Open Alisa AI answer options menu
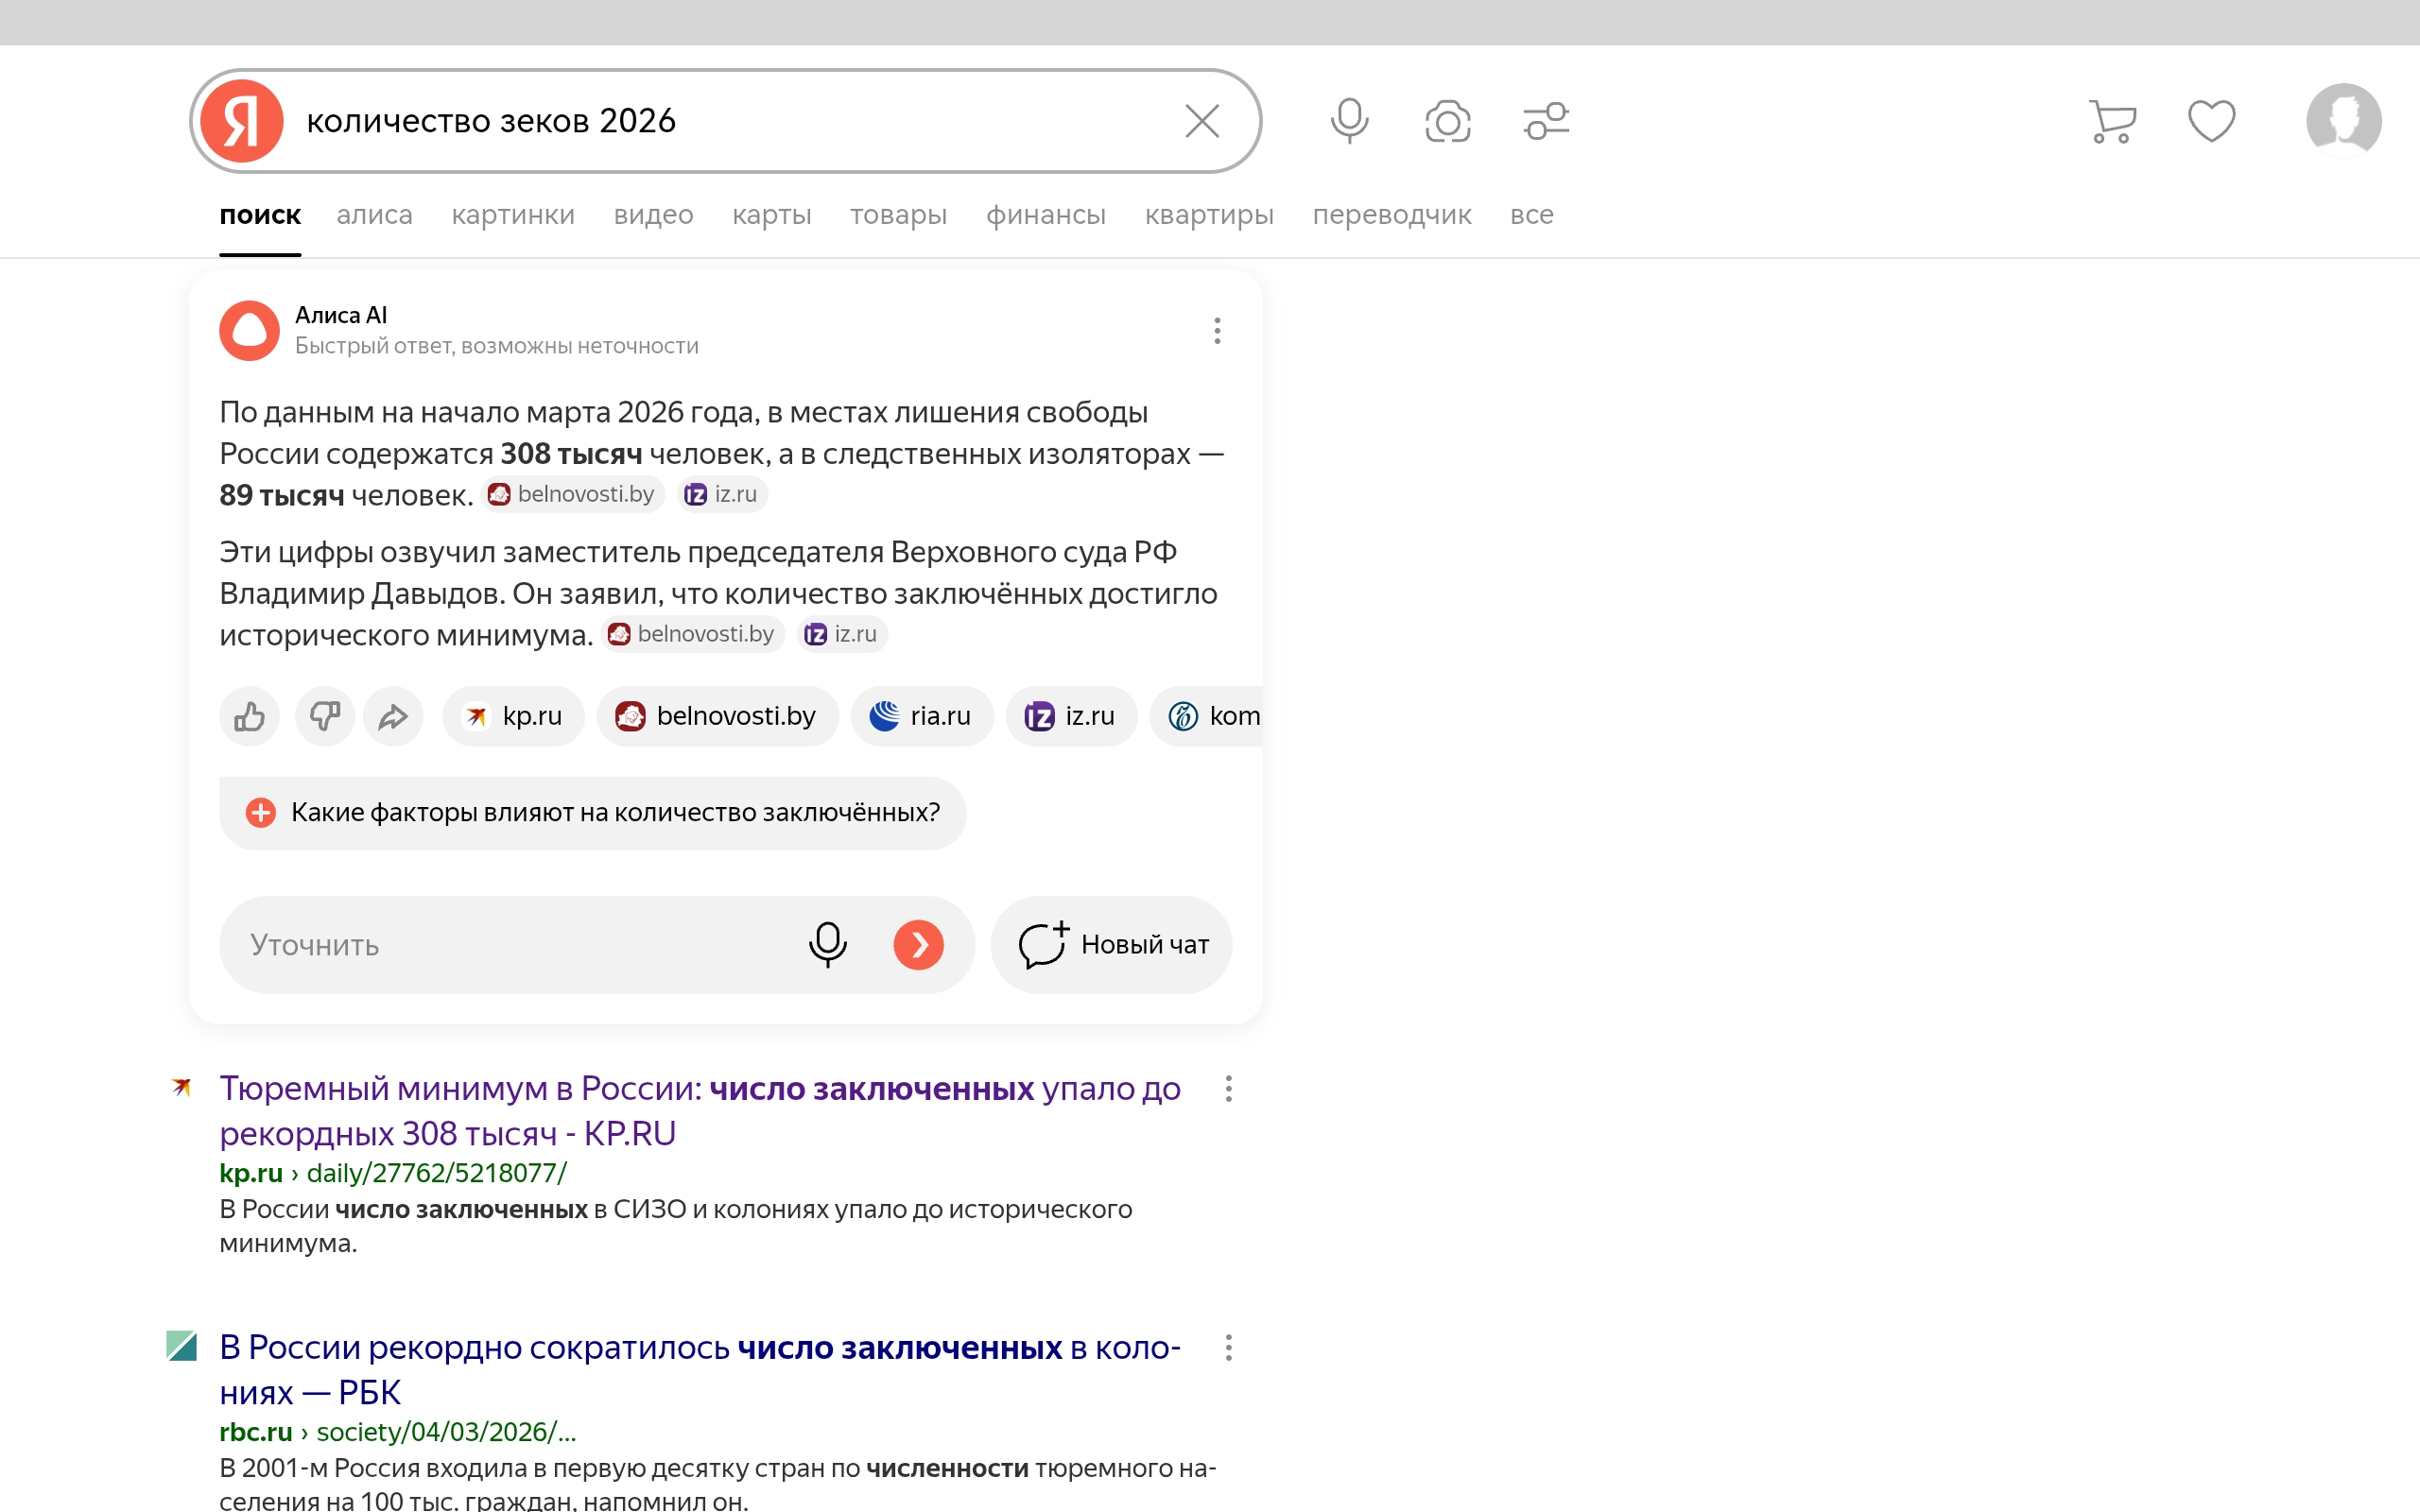The height and width of the screenshot is (1512, 2420). pos(1217,331)
